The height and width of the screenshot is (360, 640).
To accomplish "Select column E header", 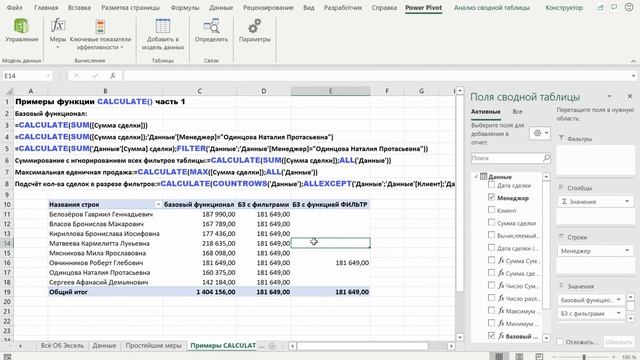I will (x=331, y=91).
